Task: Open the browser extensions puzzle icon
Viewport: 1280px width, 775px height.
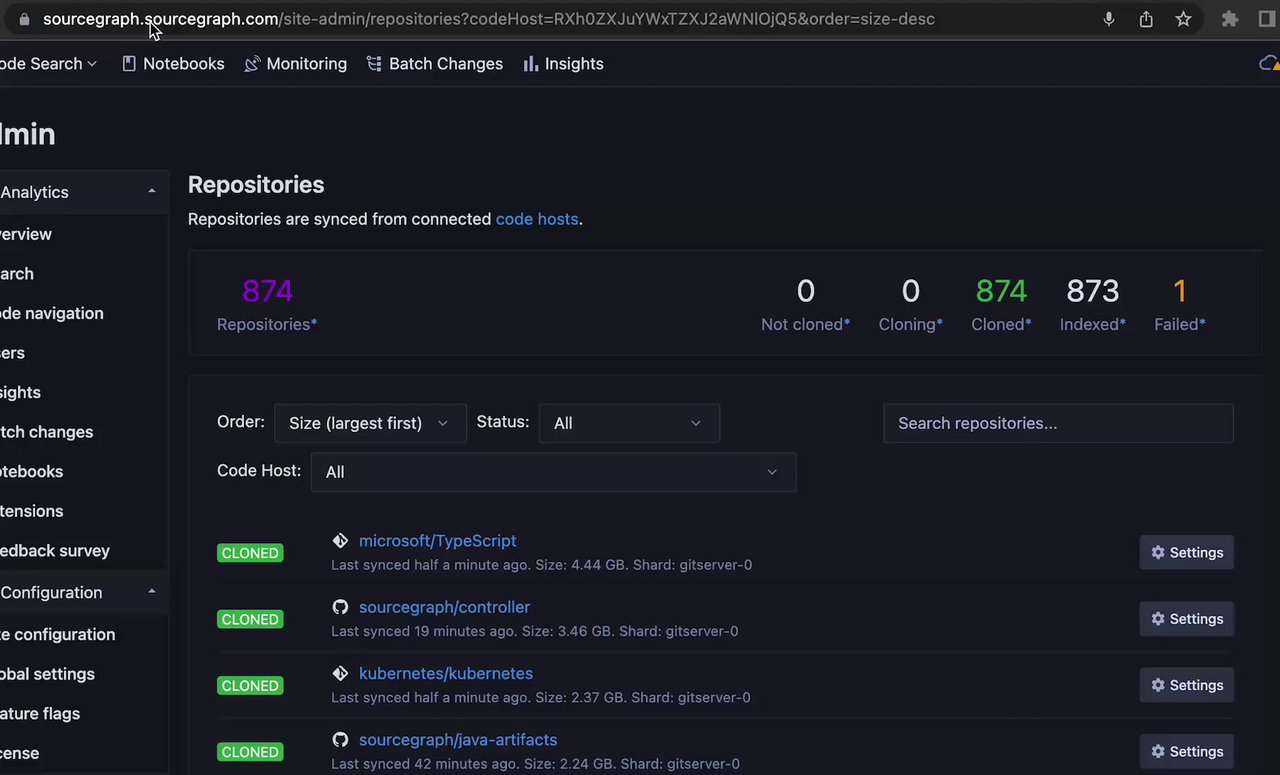Action: tap(1230, 19)
